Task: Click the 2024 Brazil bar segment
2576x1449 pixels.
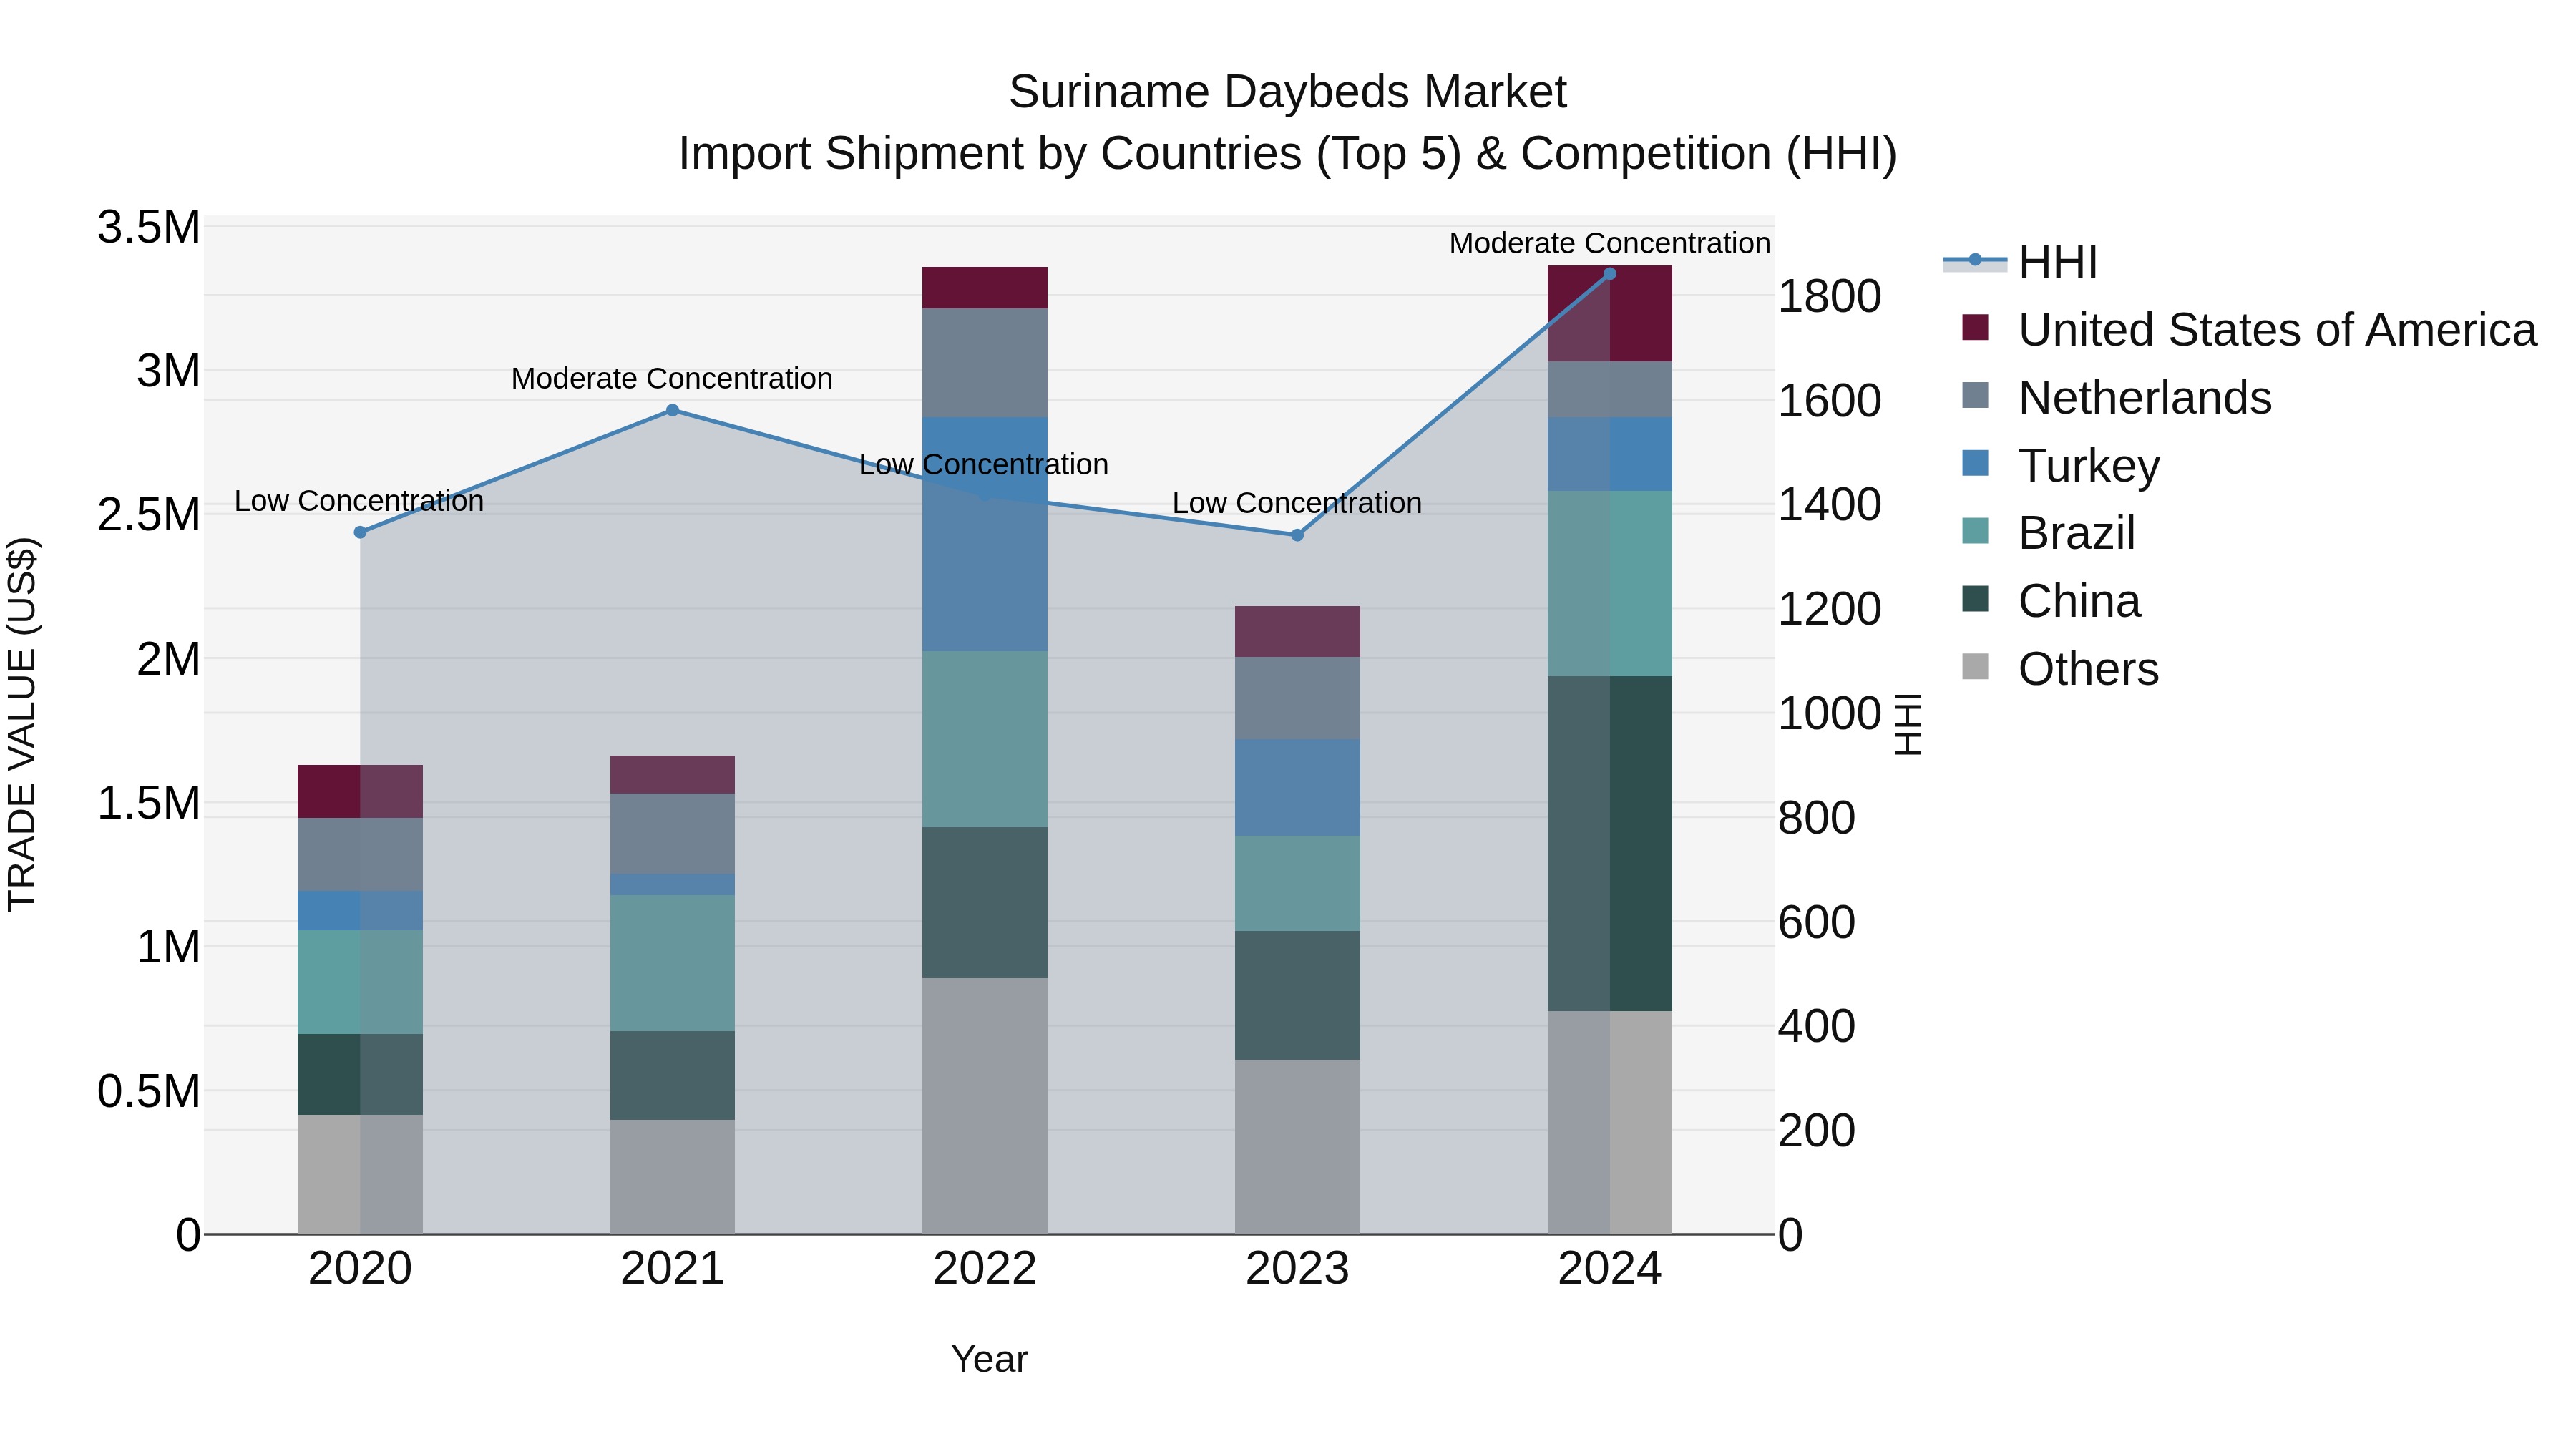Action: tap(1610, 583)
